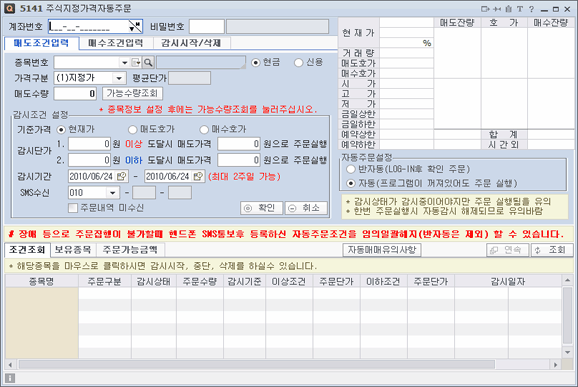Click the 조회 button

click(552, 250)
